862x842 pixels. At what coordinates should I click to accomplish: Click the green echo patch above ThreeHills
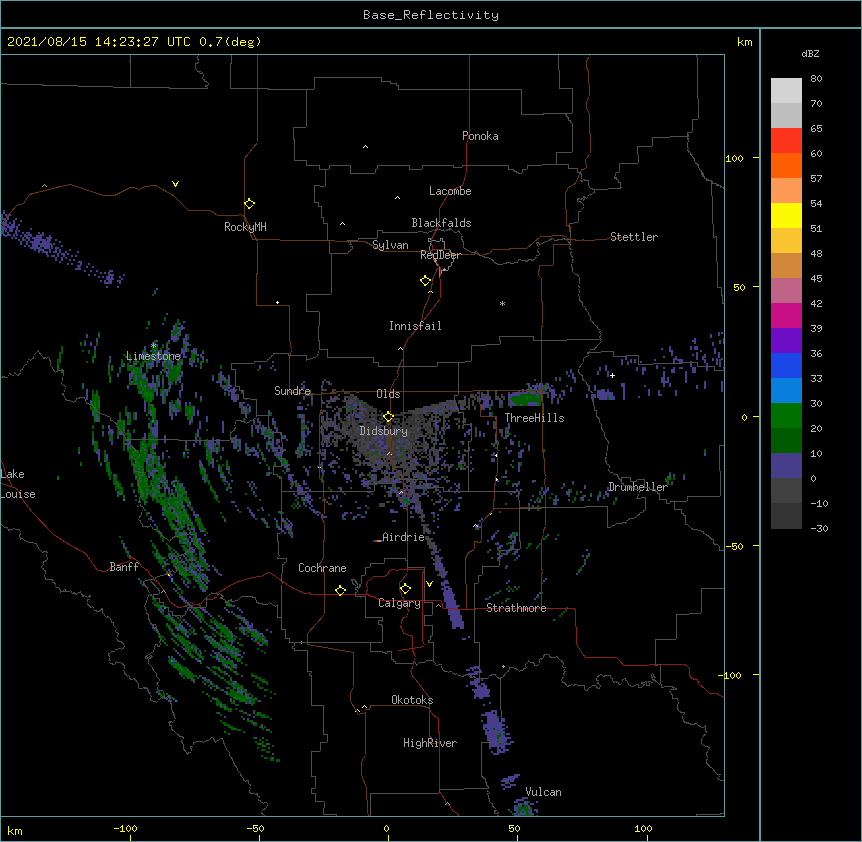pos(525,398)
